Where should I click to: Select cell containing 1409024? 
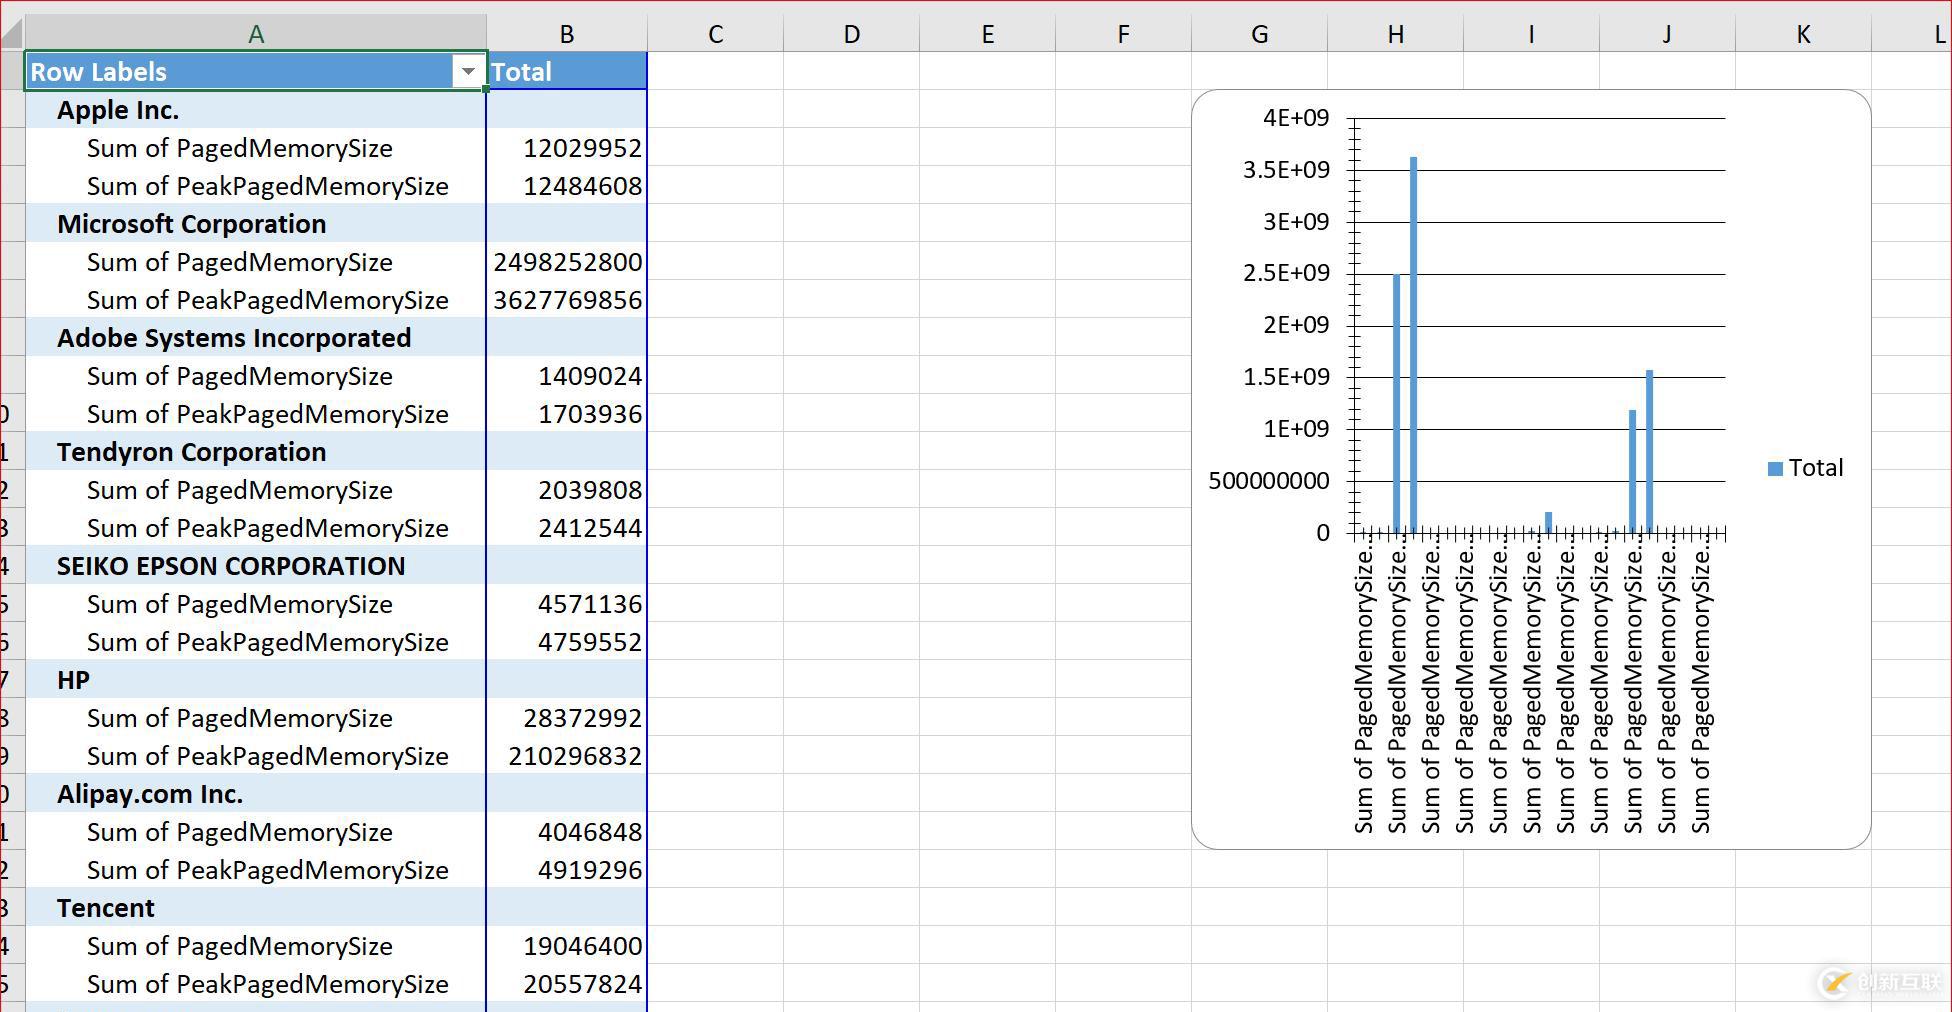[x=567, y=376]
